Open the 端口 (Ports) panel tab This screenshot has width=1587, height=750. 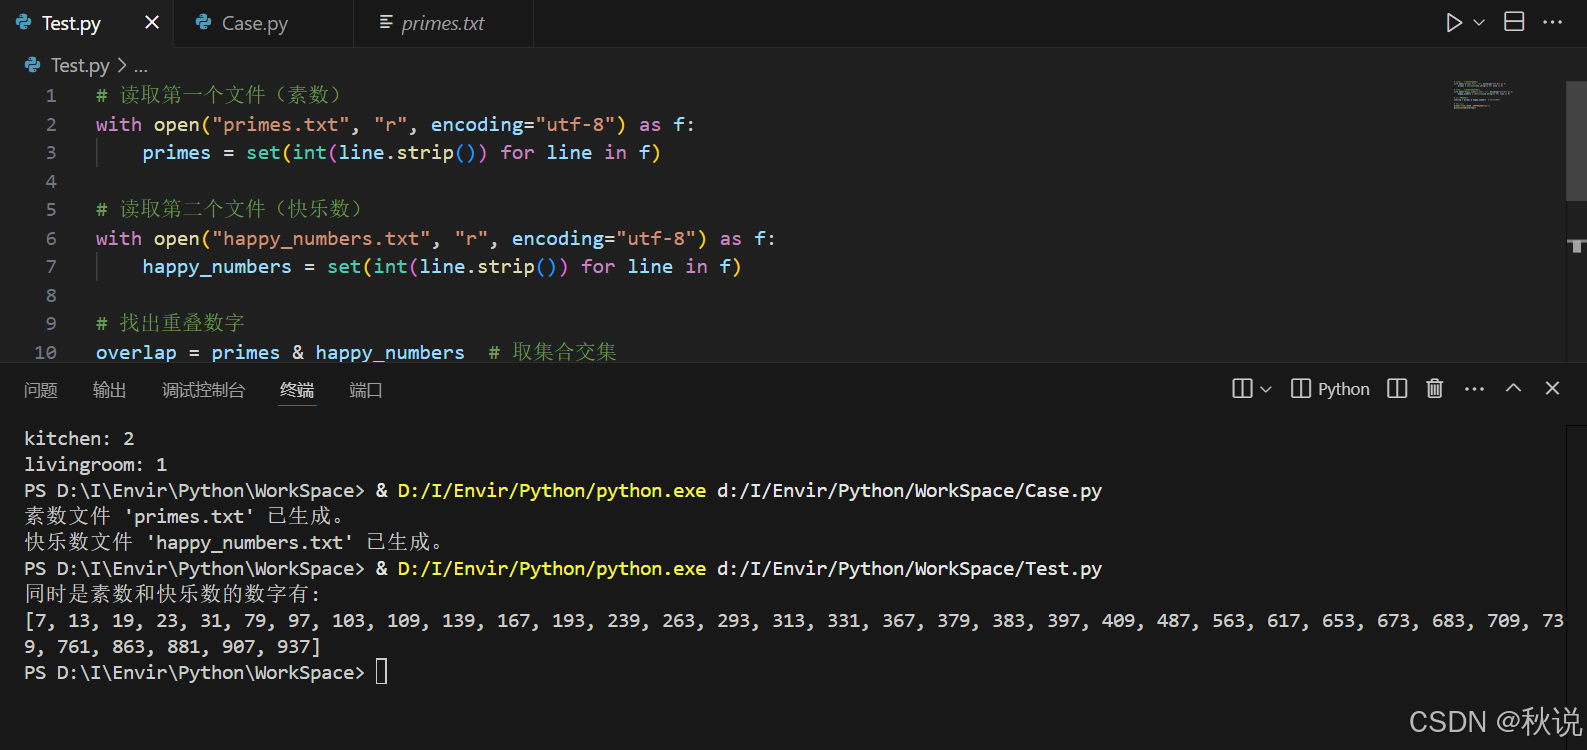click(x=366, y=390)
